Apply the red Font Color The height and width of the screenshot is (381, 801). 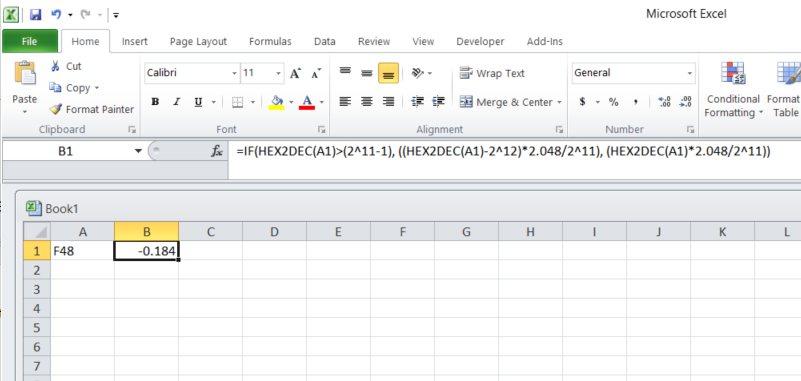tap(307, 102)
